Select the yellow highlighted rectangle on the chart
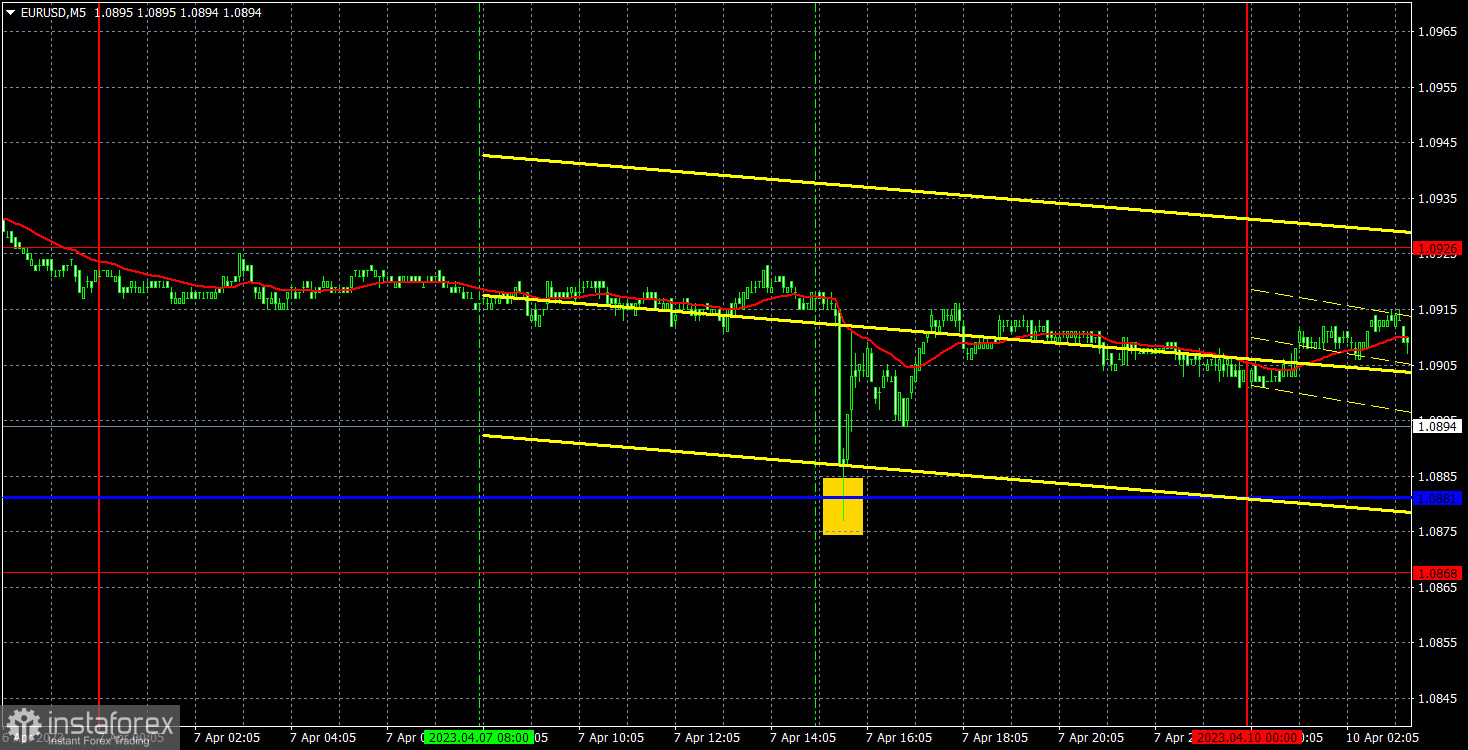Viewport: 1468px width, 750px height. (x=843, y=506)
